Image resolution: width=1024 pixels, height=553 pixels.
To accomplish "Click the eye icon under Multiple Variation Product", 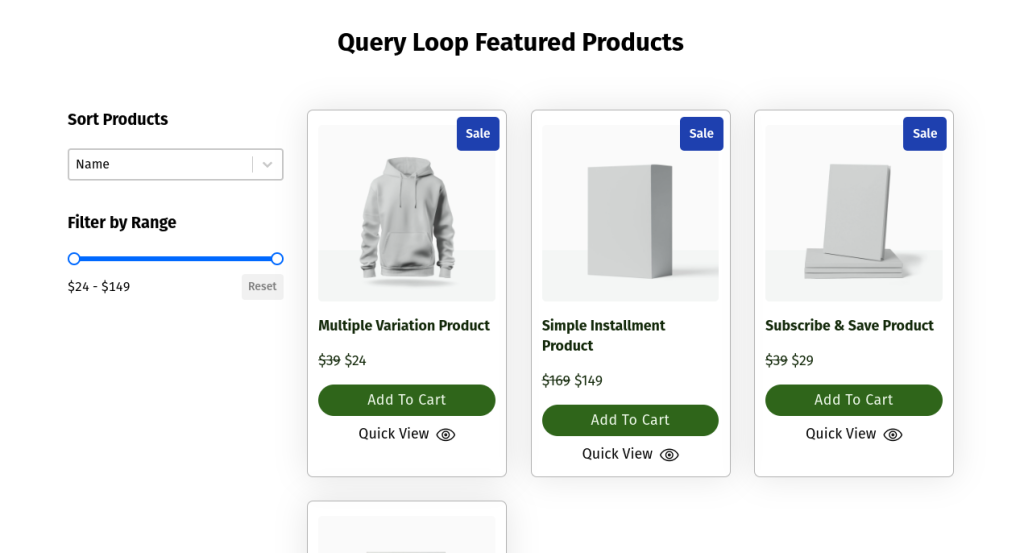I will (446, 435).
